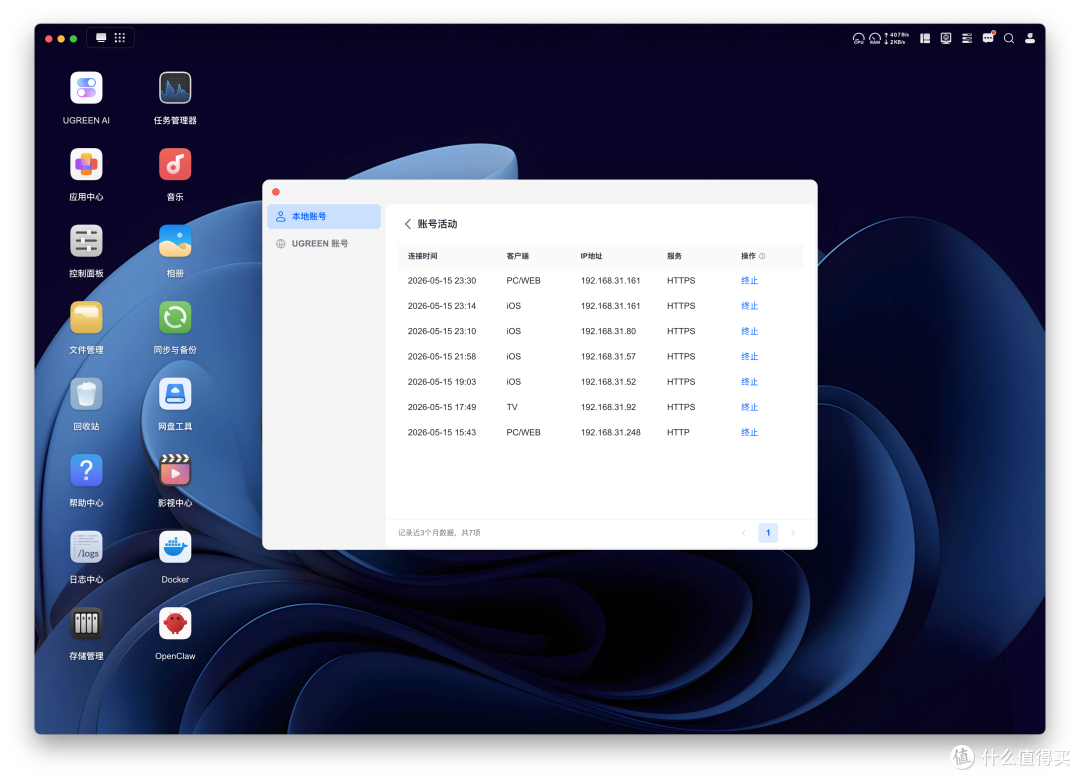Select page 1 in pagination
1080x780 pixels.
click(768, 533)
